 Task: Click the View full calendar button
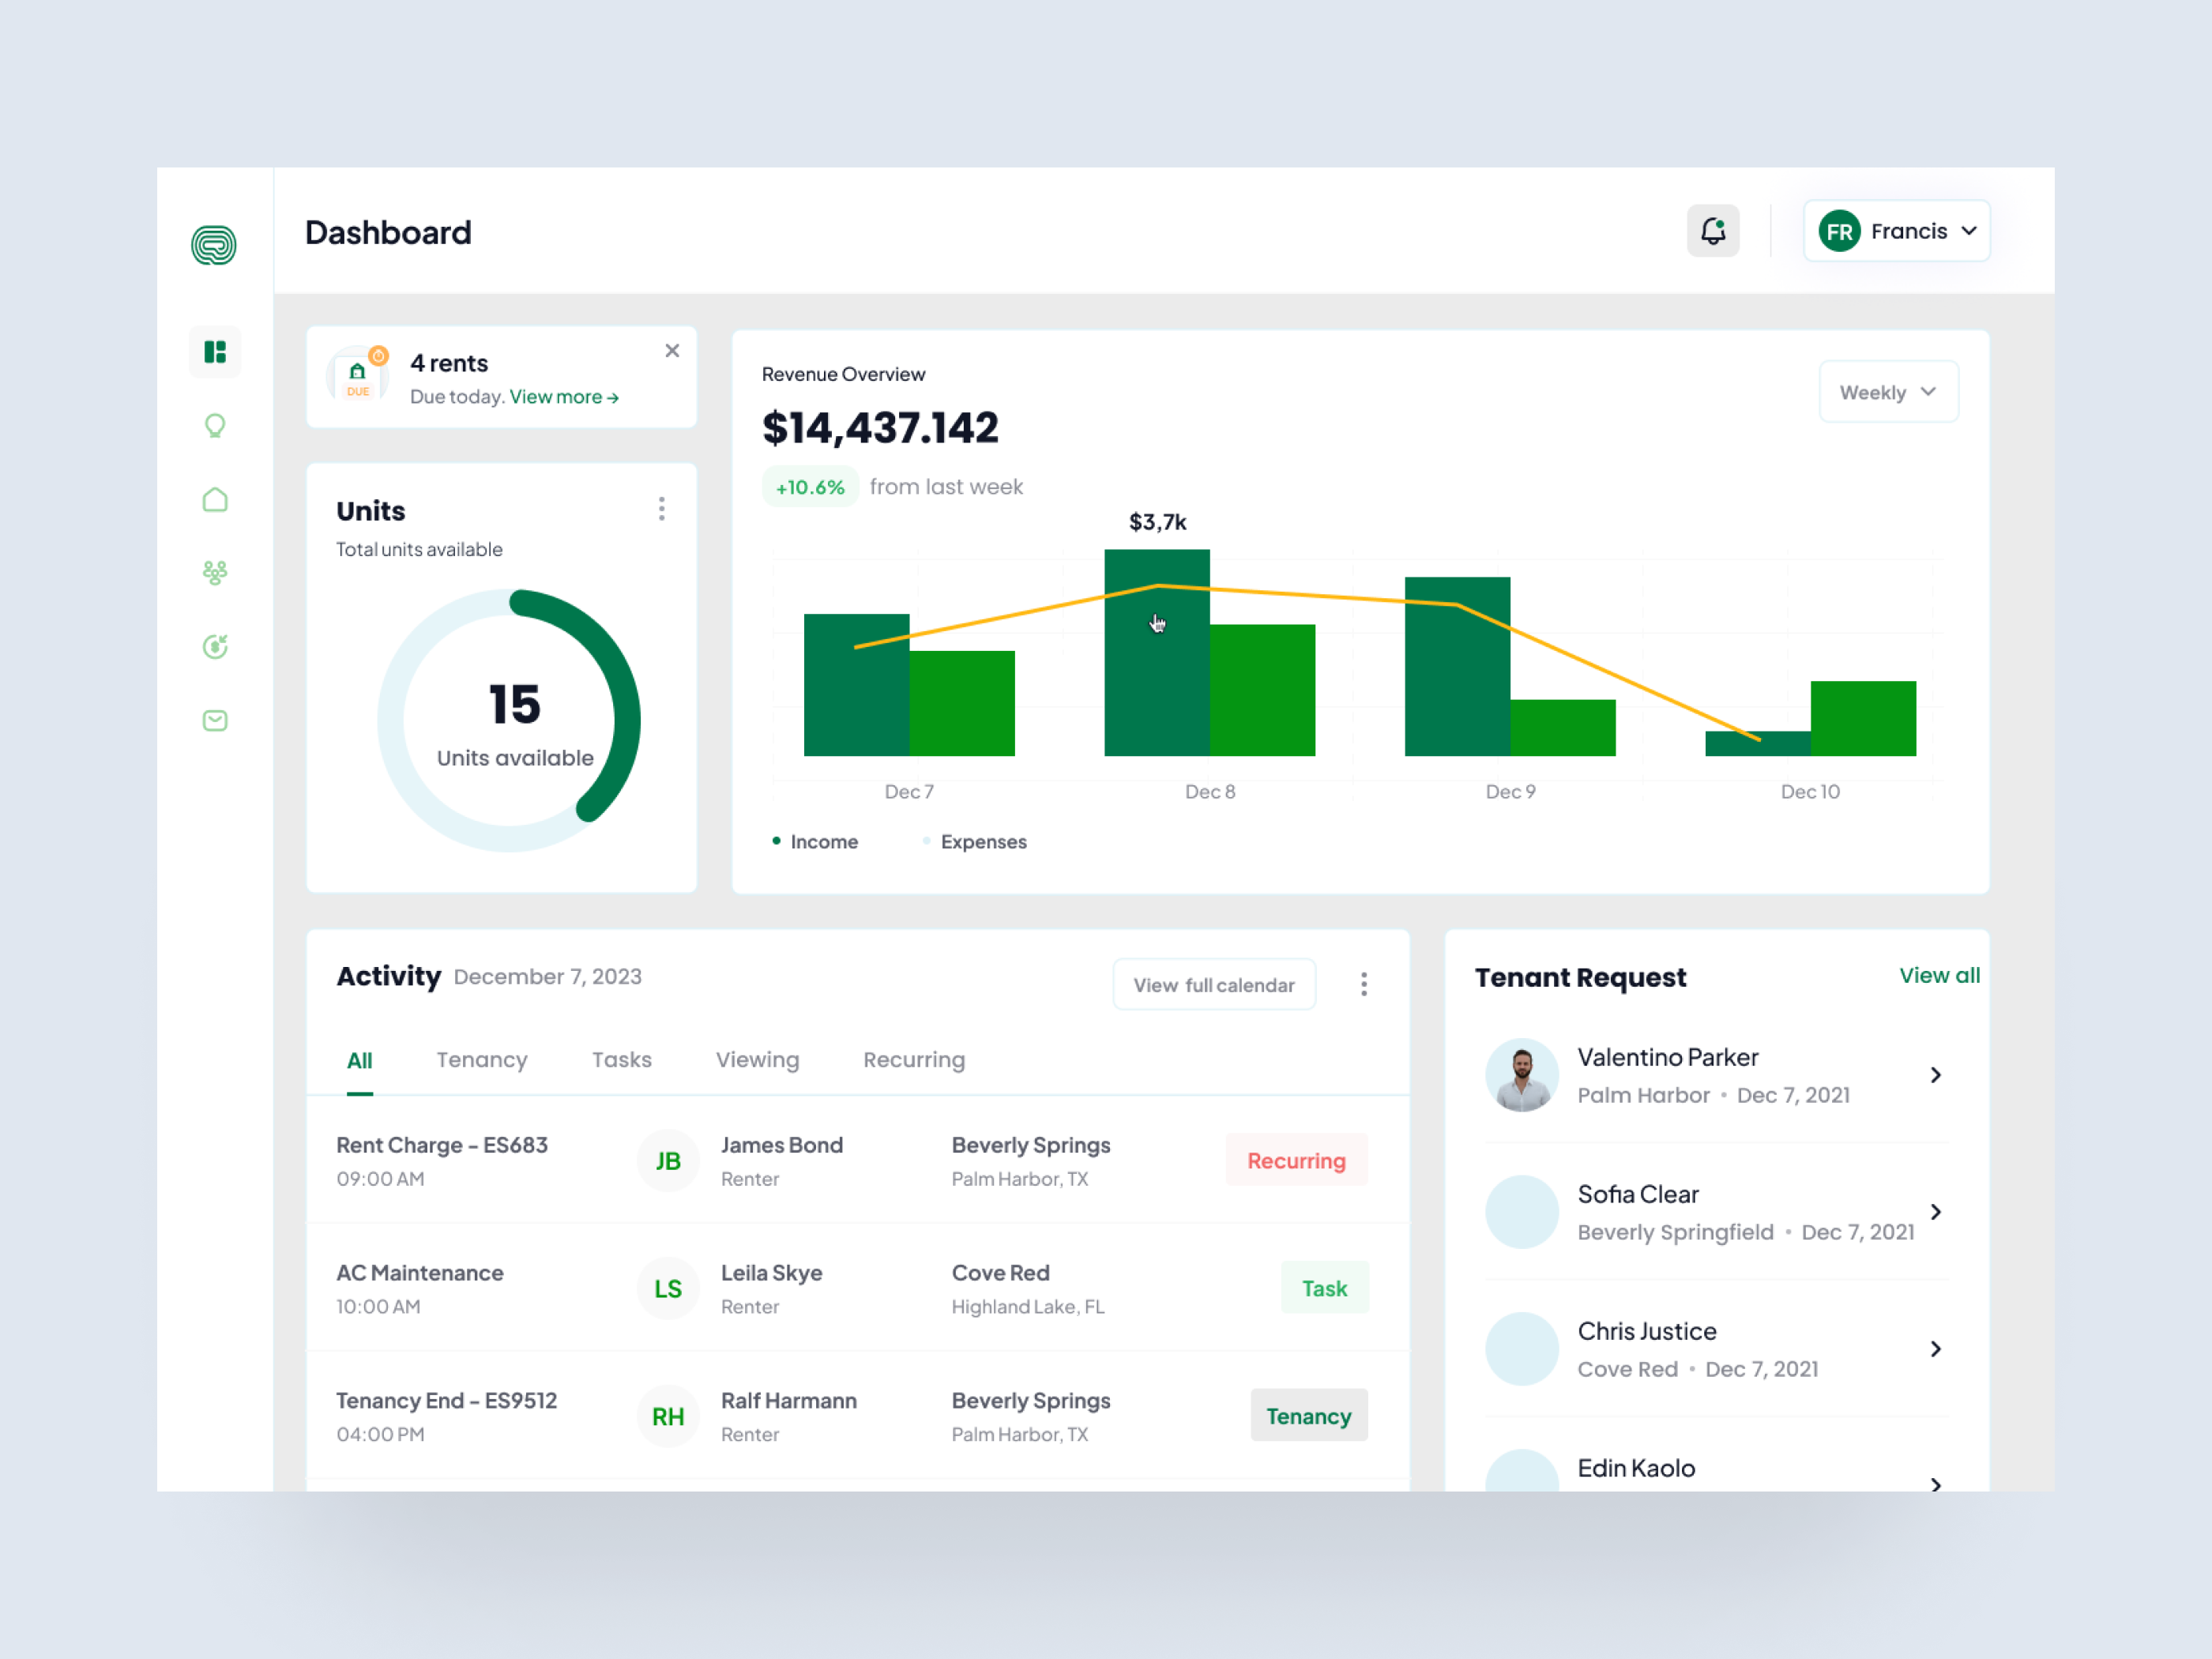coord(1213,984)
